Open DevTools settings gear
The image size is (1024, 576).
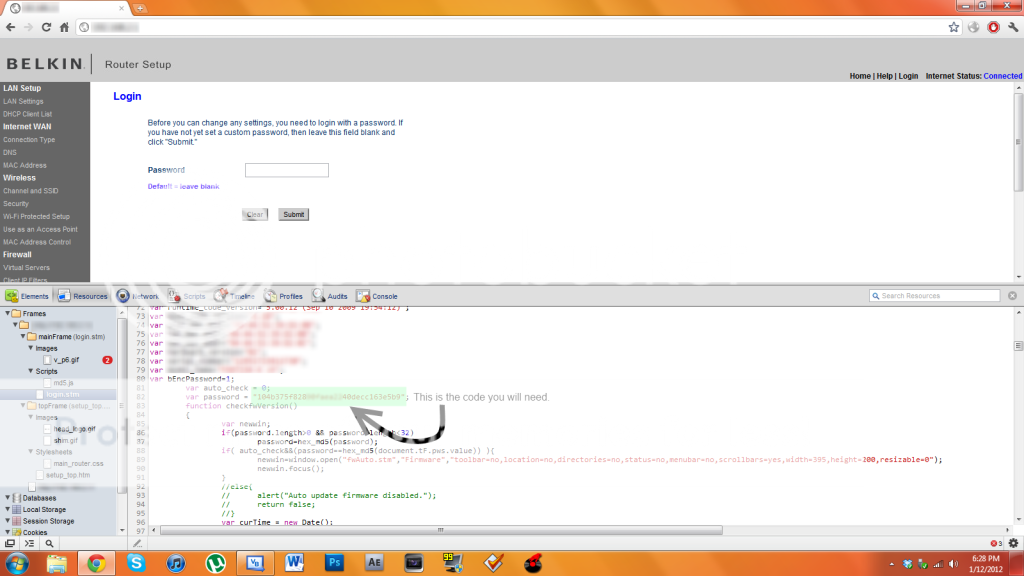[1013, 543]
